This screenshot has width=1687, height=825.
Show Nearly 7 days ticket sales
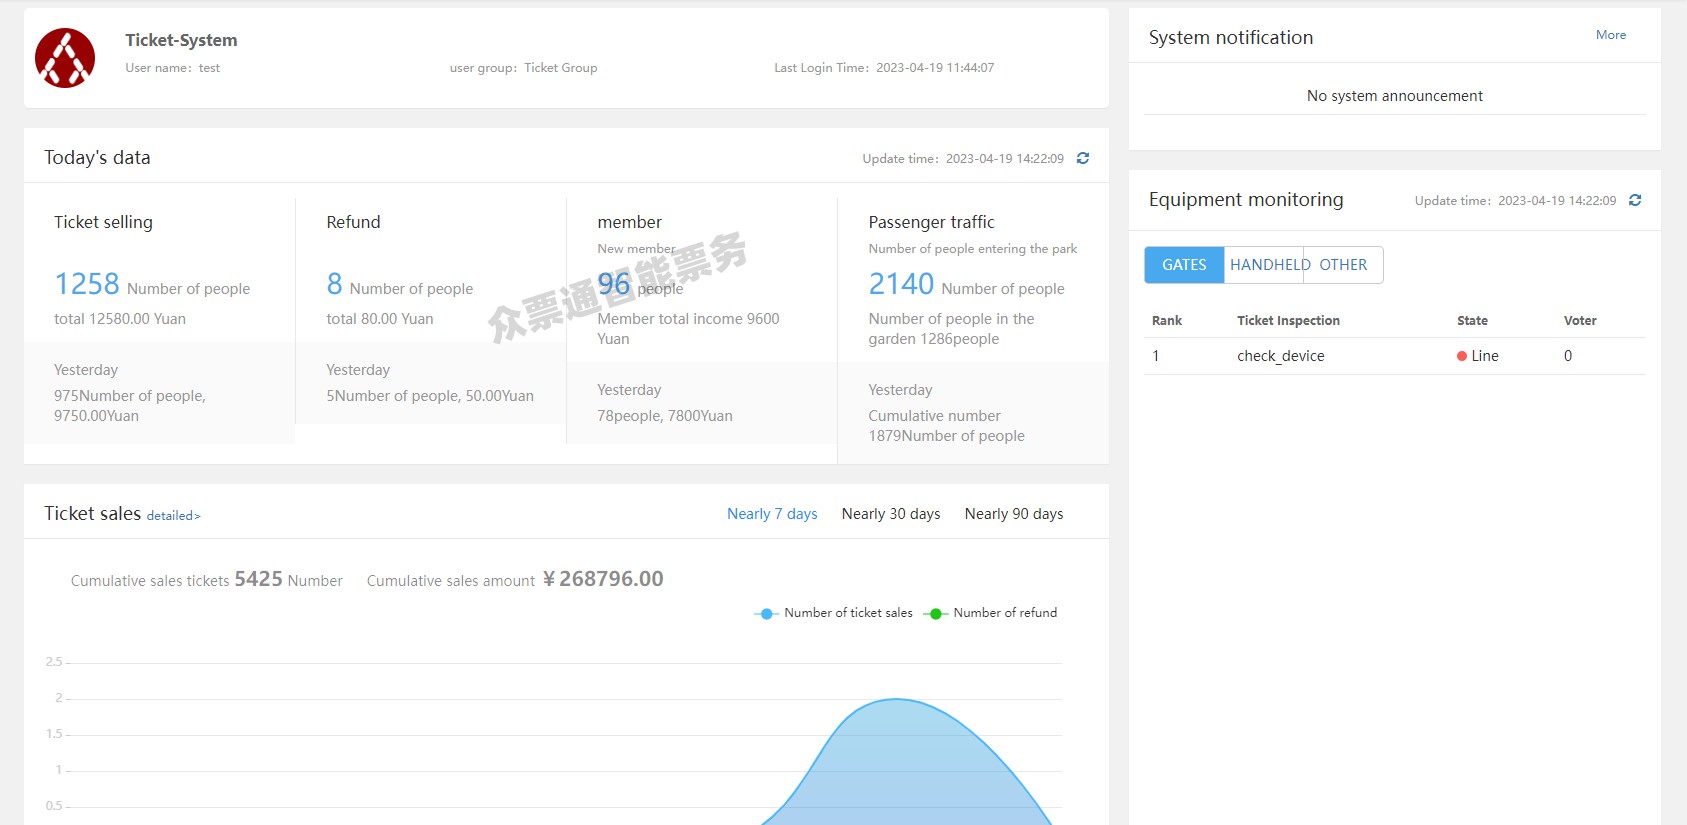click(772, 514)
